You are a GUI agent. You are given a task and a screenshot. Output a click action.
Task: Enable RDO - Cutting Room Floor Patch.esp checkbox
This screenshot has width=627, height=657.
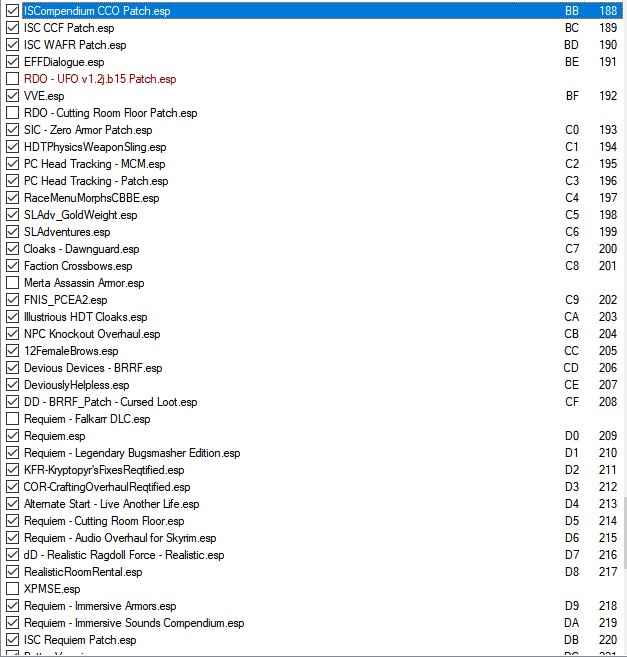click(x=13, y=113)
